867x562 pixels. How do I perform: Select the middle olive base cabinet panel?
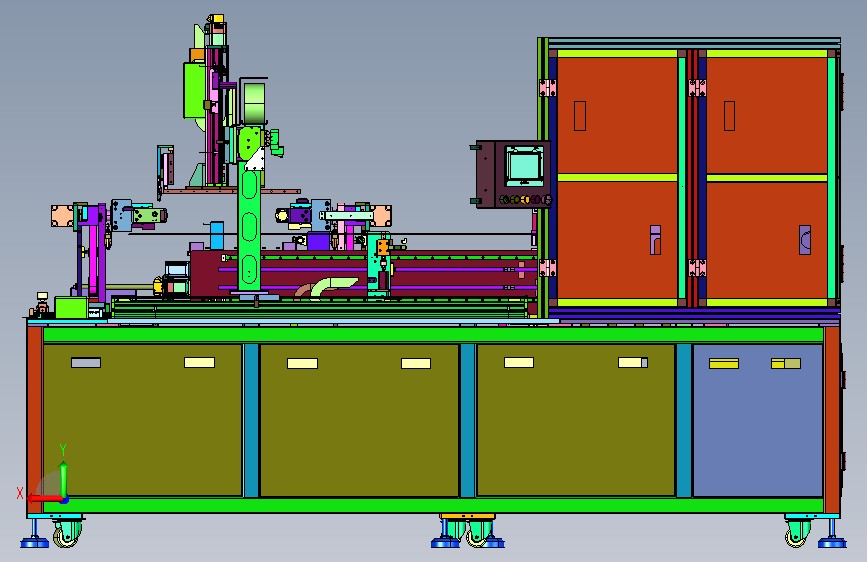coord(359,420)
